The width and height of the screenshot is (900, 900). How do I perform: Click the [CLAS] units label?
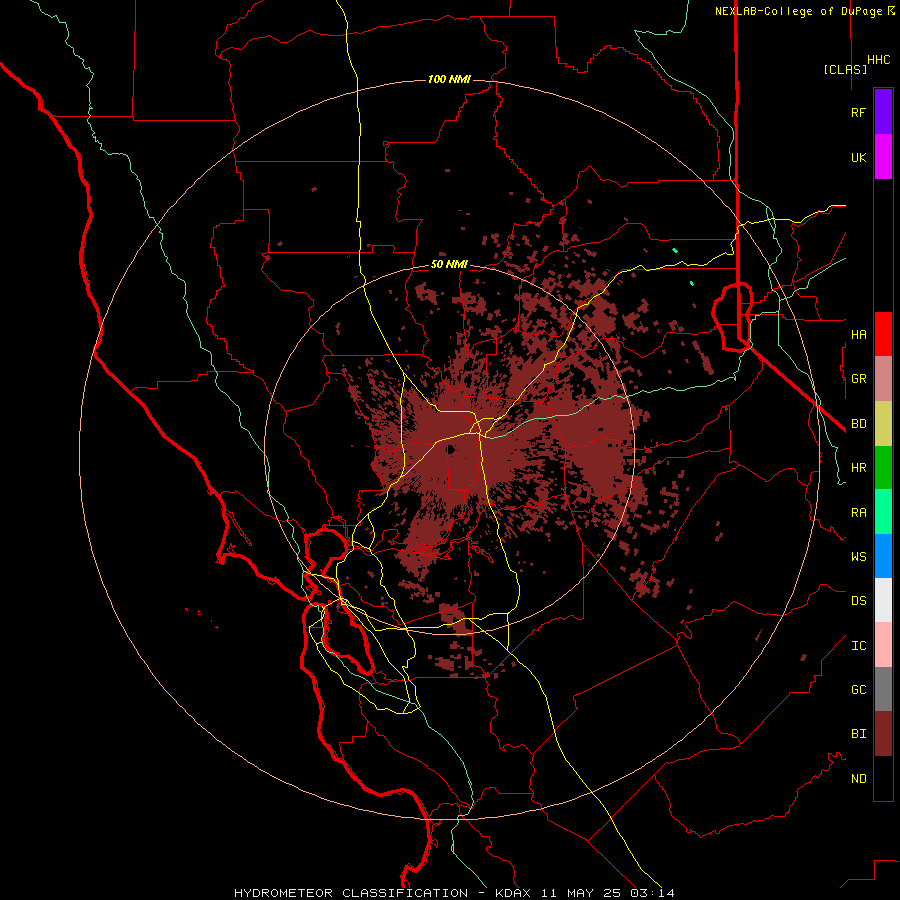tap(845, 69)
